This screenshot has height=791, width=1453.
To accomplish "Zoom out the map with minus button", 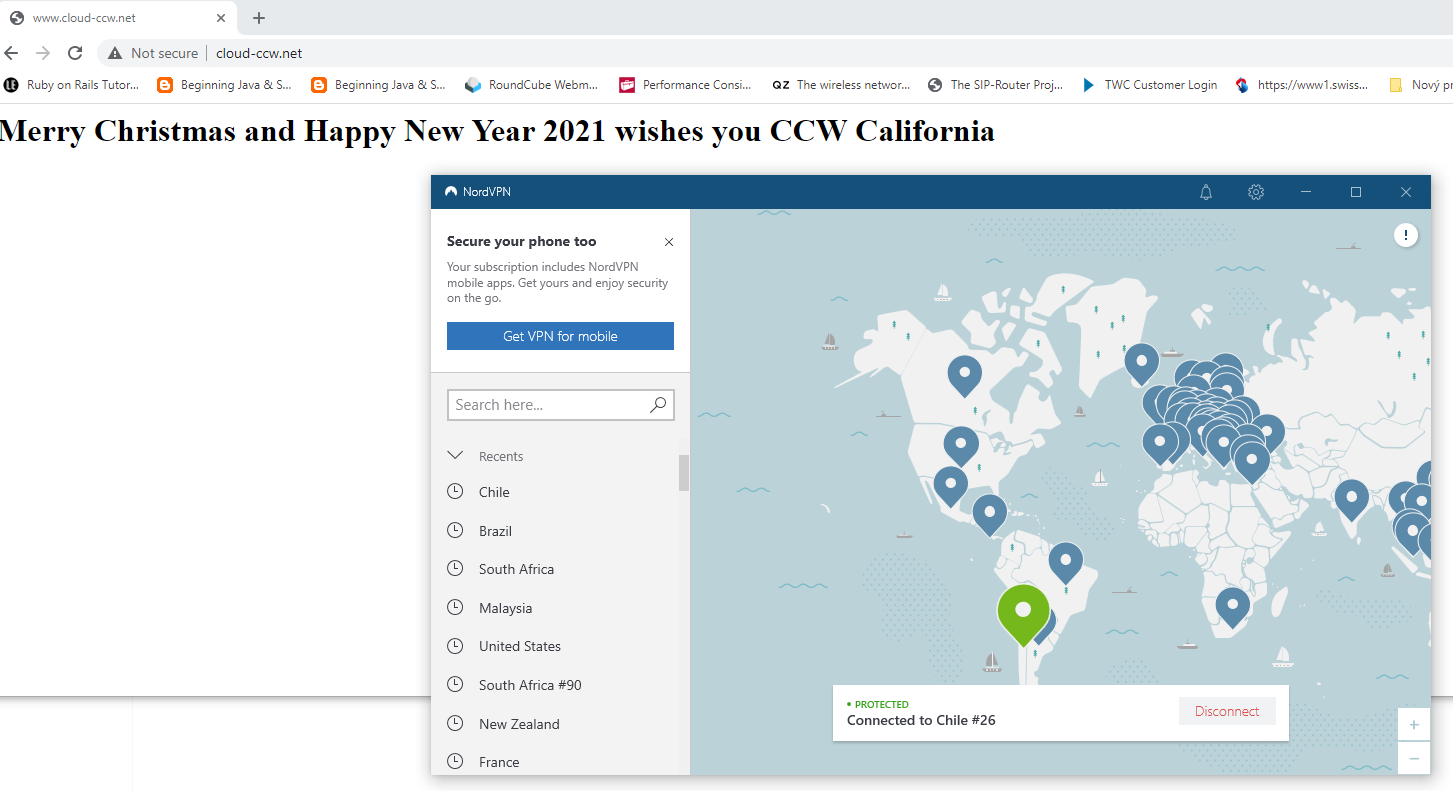I will [x=1413, y=758].
